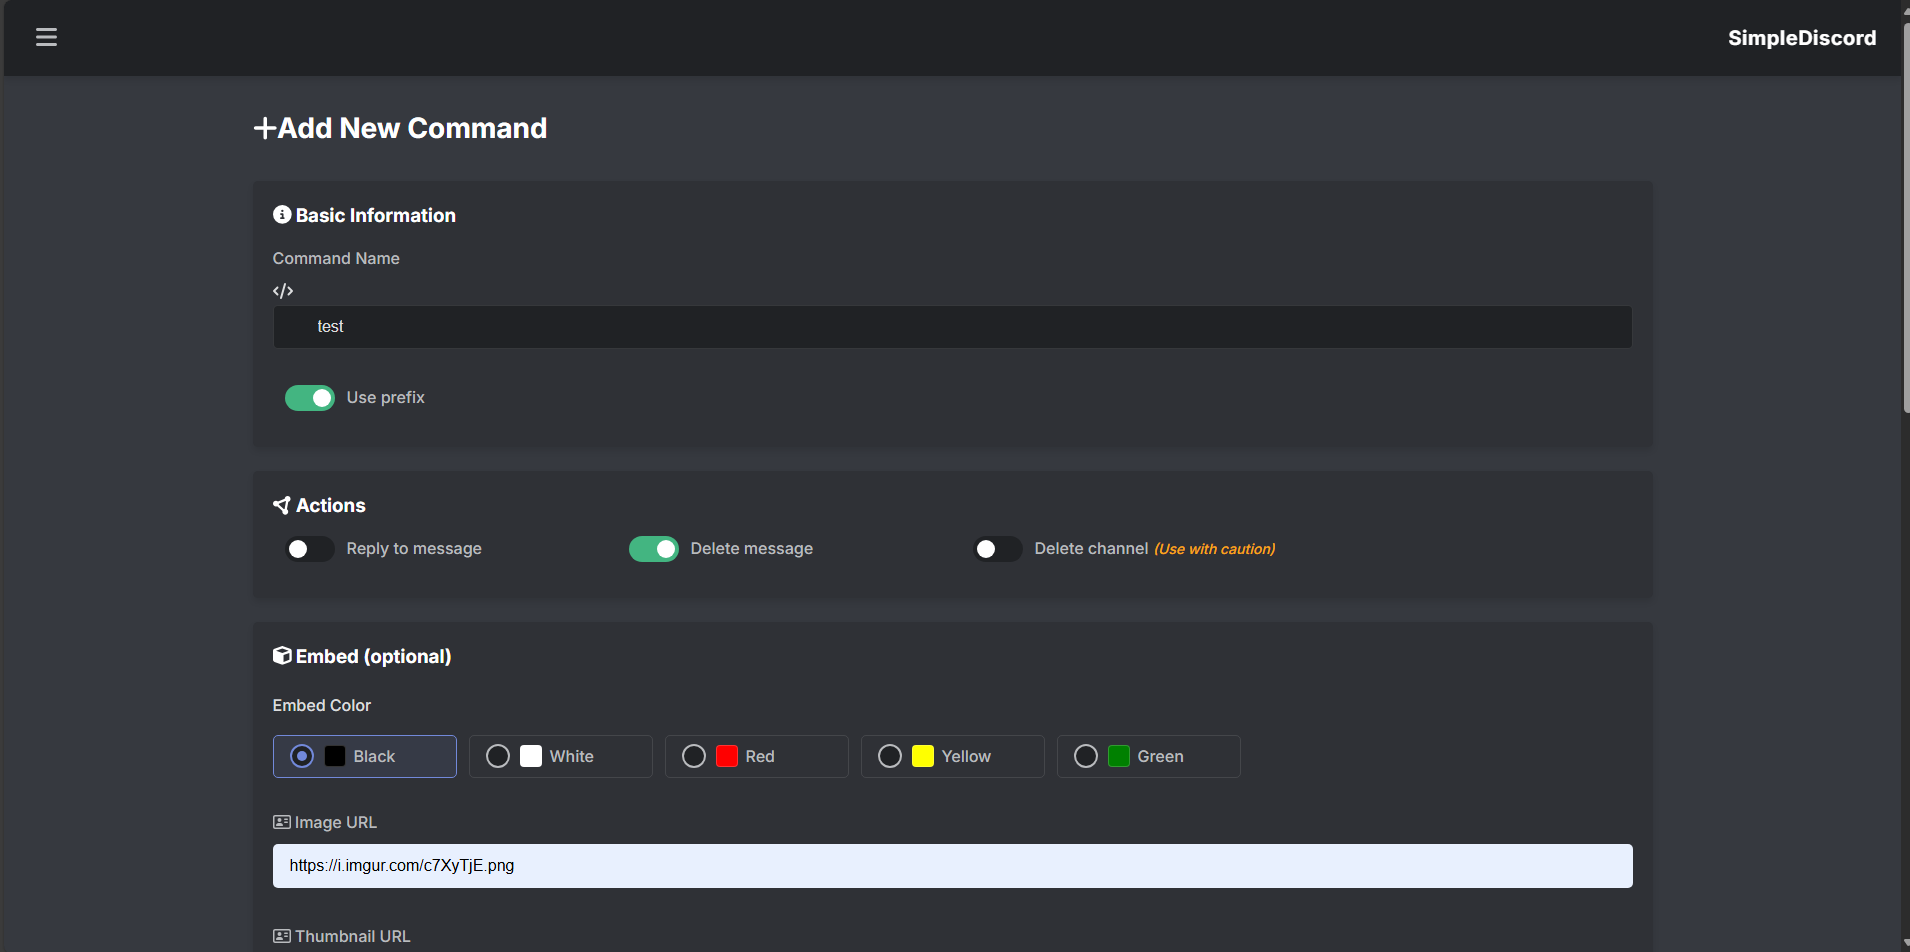Click the Embed cube icon
The width and height of the screenshot is (1910, 952).
click(282, 656)
